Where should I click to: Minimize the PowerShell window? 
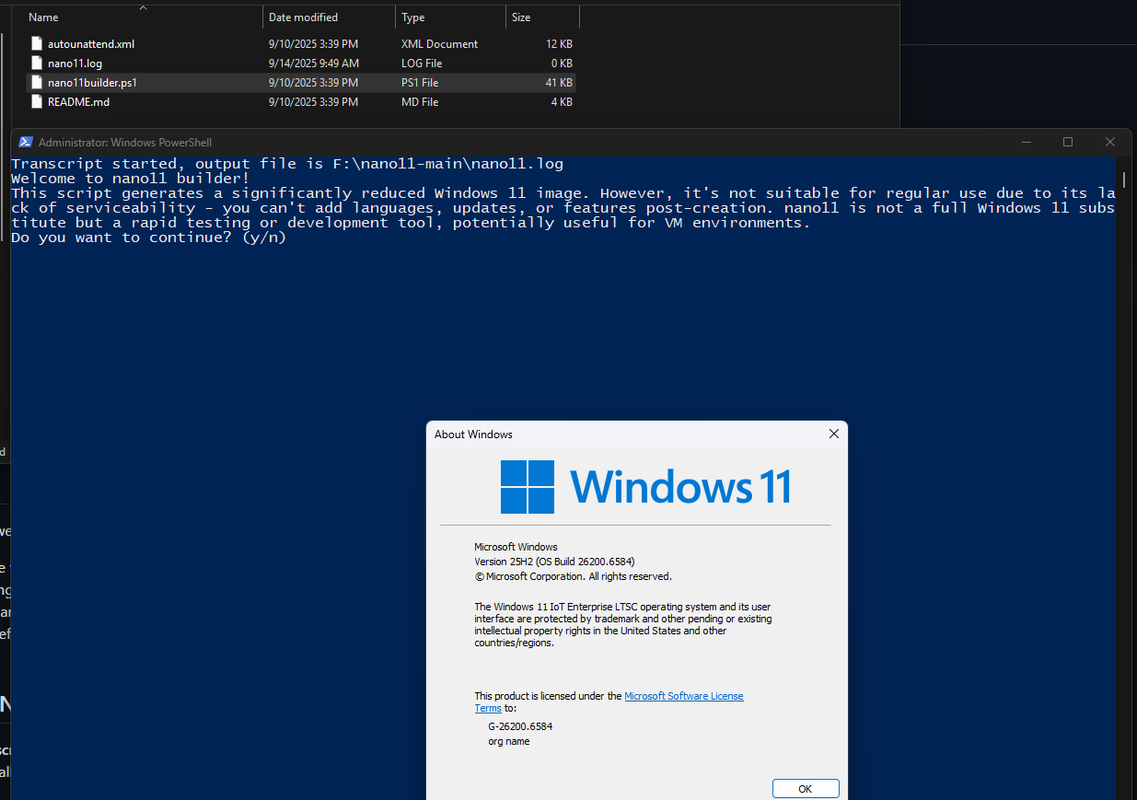point(1026,142)
